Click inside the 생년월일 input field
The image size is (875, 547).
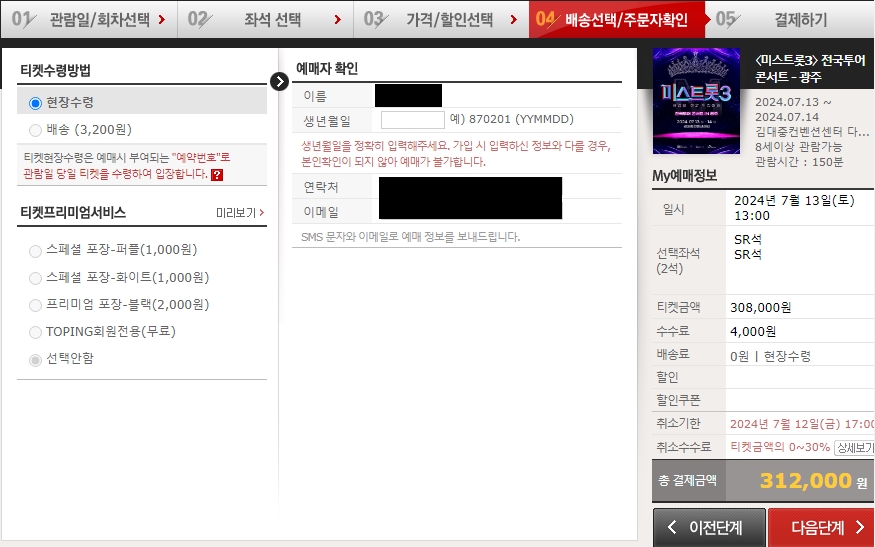pyautogui.click(x=412, y=119)
